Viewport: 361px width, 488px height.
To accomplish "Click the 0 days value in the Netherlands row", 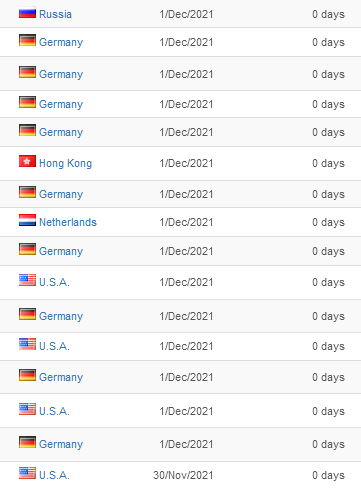I will click(328, 222).
